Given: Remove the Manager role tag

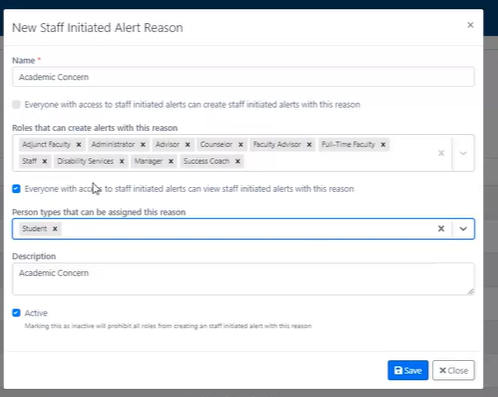Looking at the screenshot, I should (171, 161).
